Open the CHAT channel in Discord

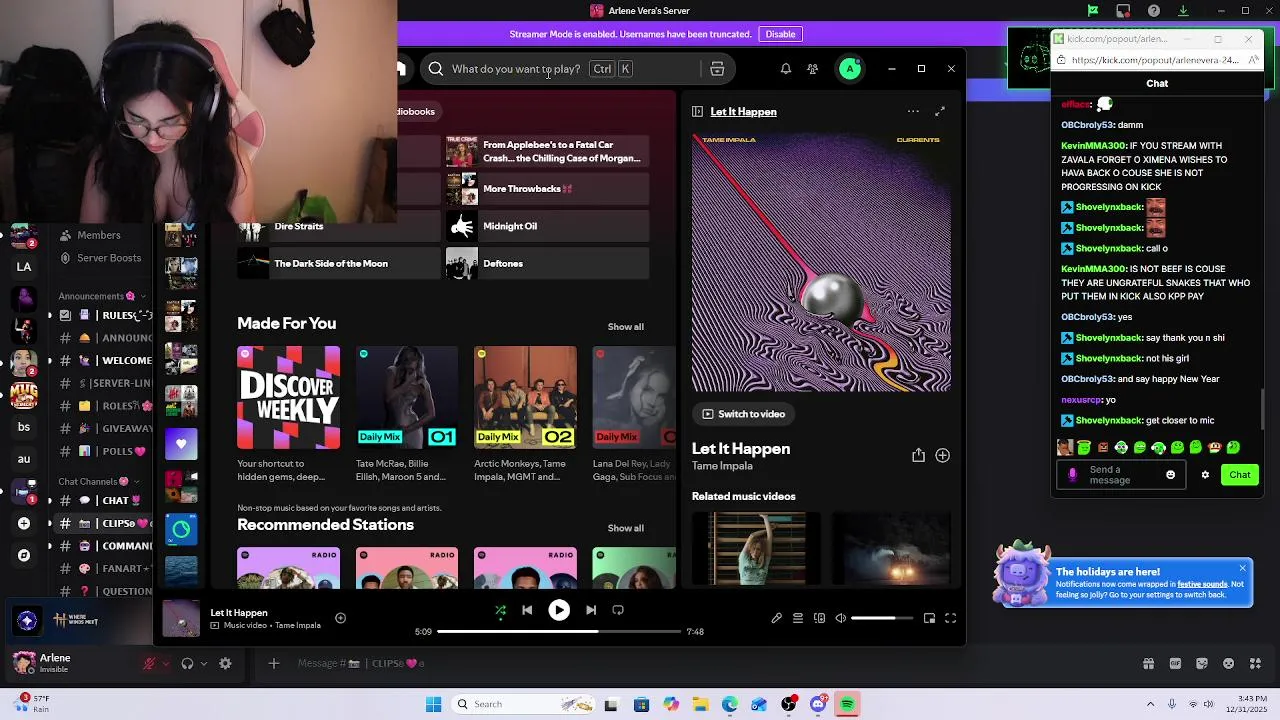click(x=105, y=500)
